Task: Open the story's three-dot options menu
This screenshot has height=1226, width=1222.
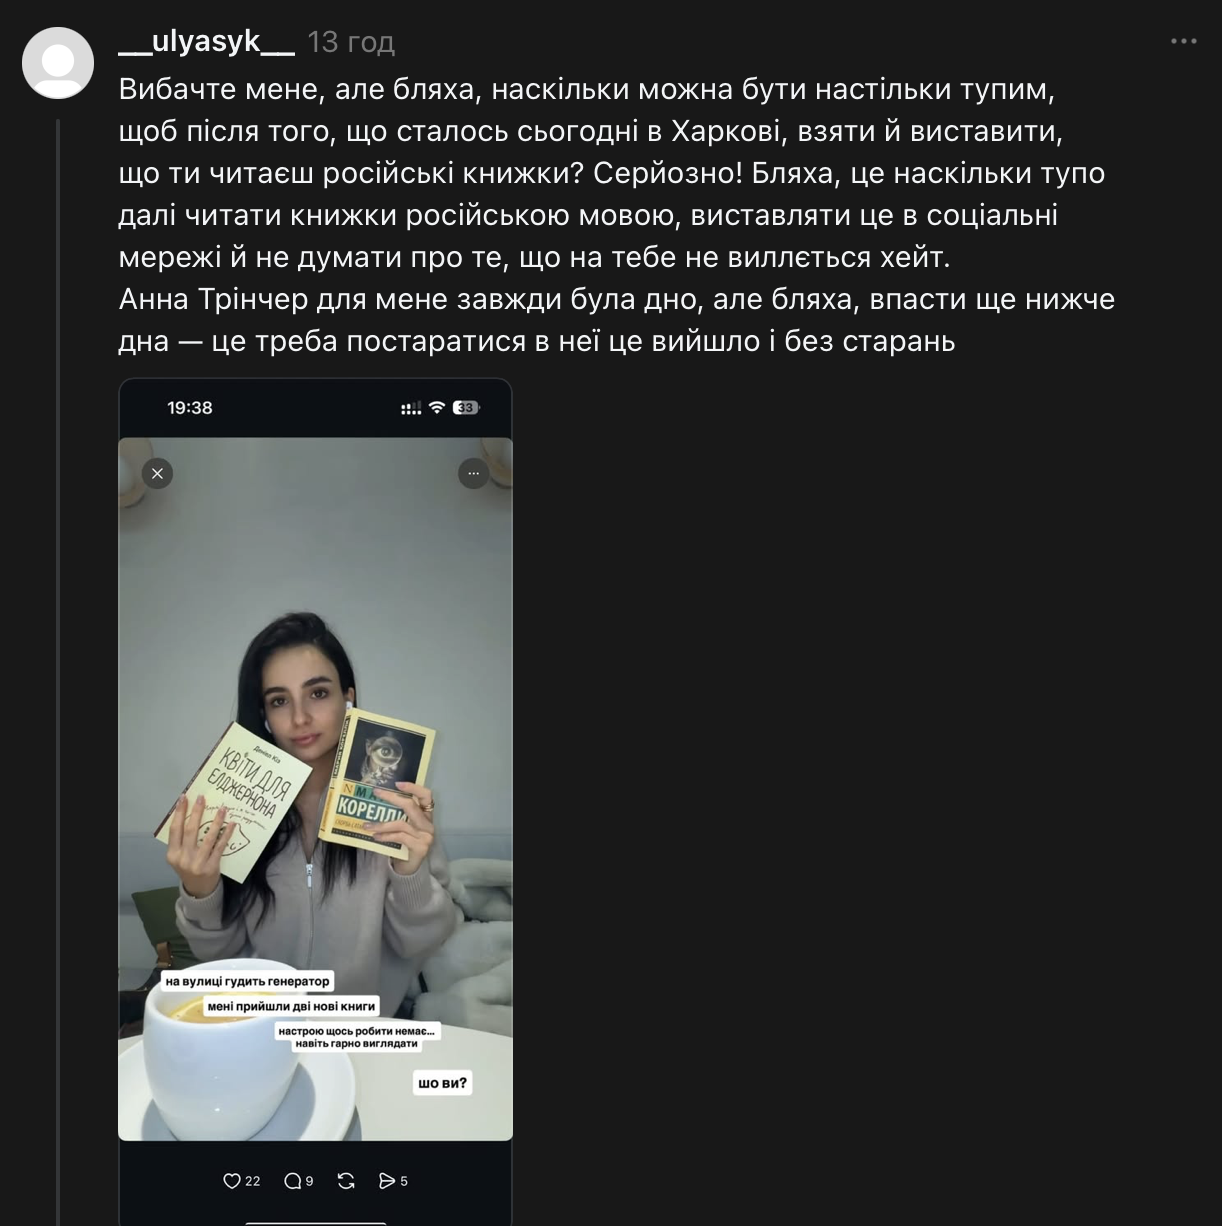Action: [473, 474]
